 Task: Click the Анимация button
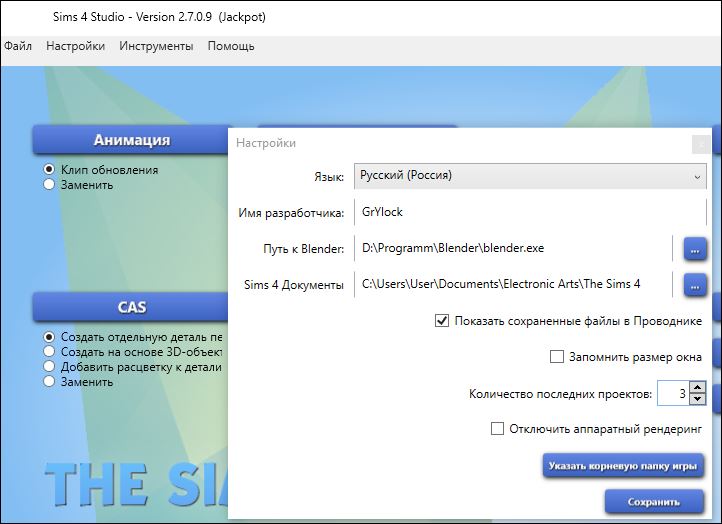(x=131, y=140)
